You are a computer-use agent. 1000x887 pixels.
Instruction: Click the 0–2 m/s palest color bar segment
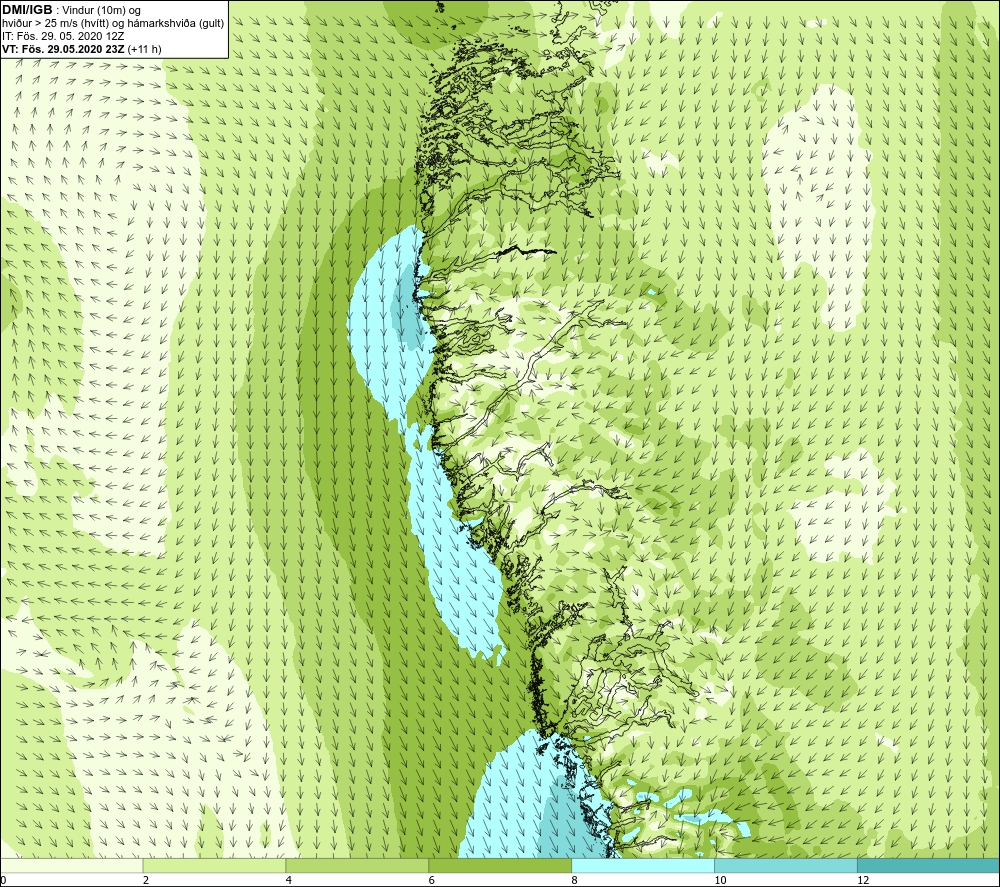coord(71,865)
